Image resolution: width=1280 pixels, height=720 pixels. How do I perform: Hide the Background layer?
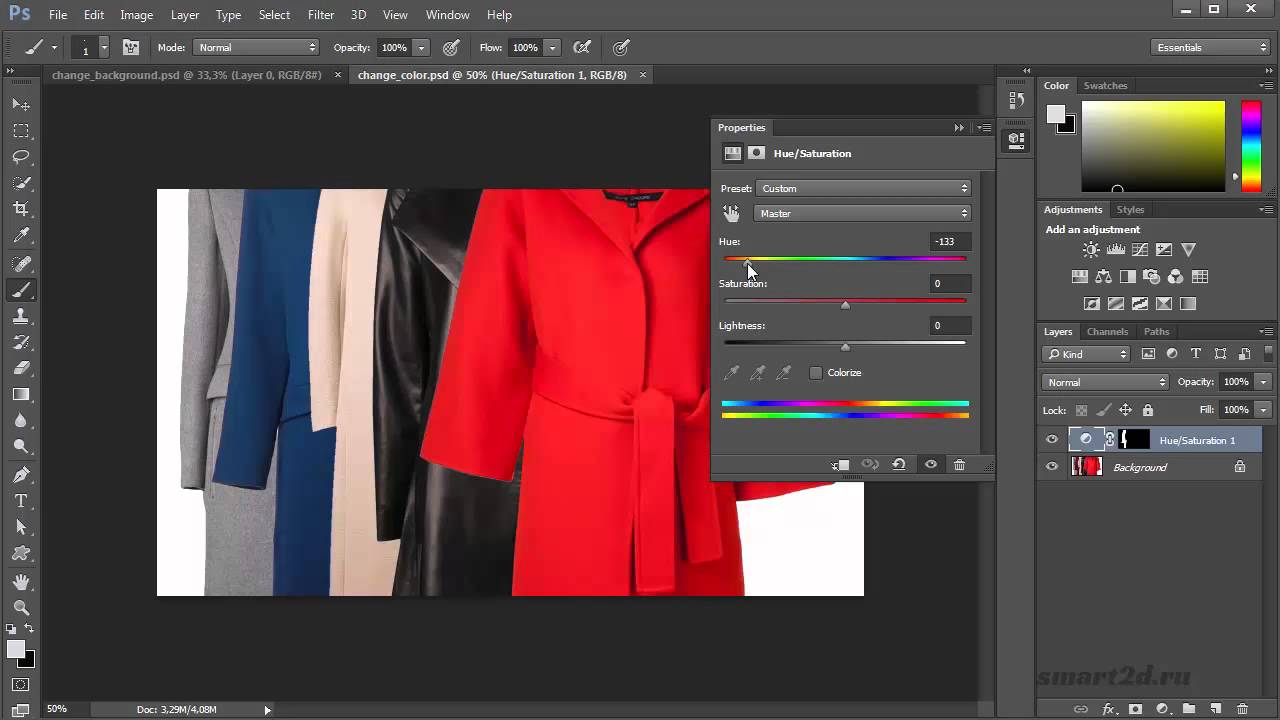click(1051, 467)
